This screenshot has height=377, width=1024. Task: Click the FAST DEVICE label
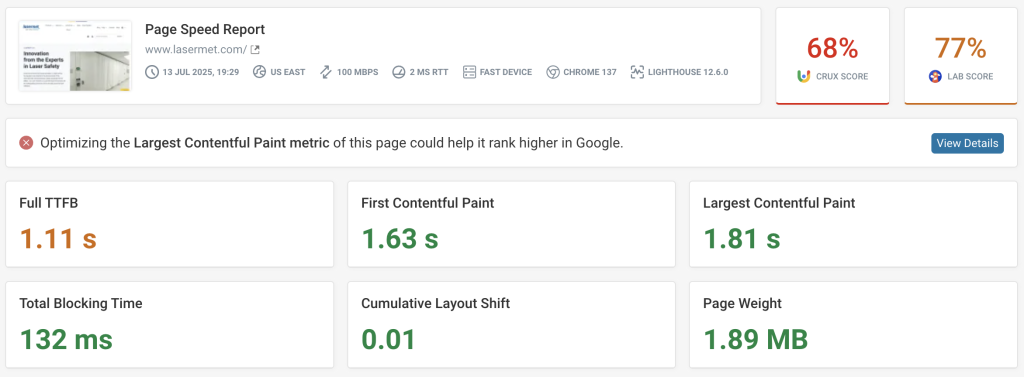click(506, 72)
